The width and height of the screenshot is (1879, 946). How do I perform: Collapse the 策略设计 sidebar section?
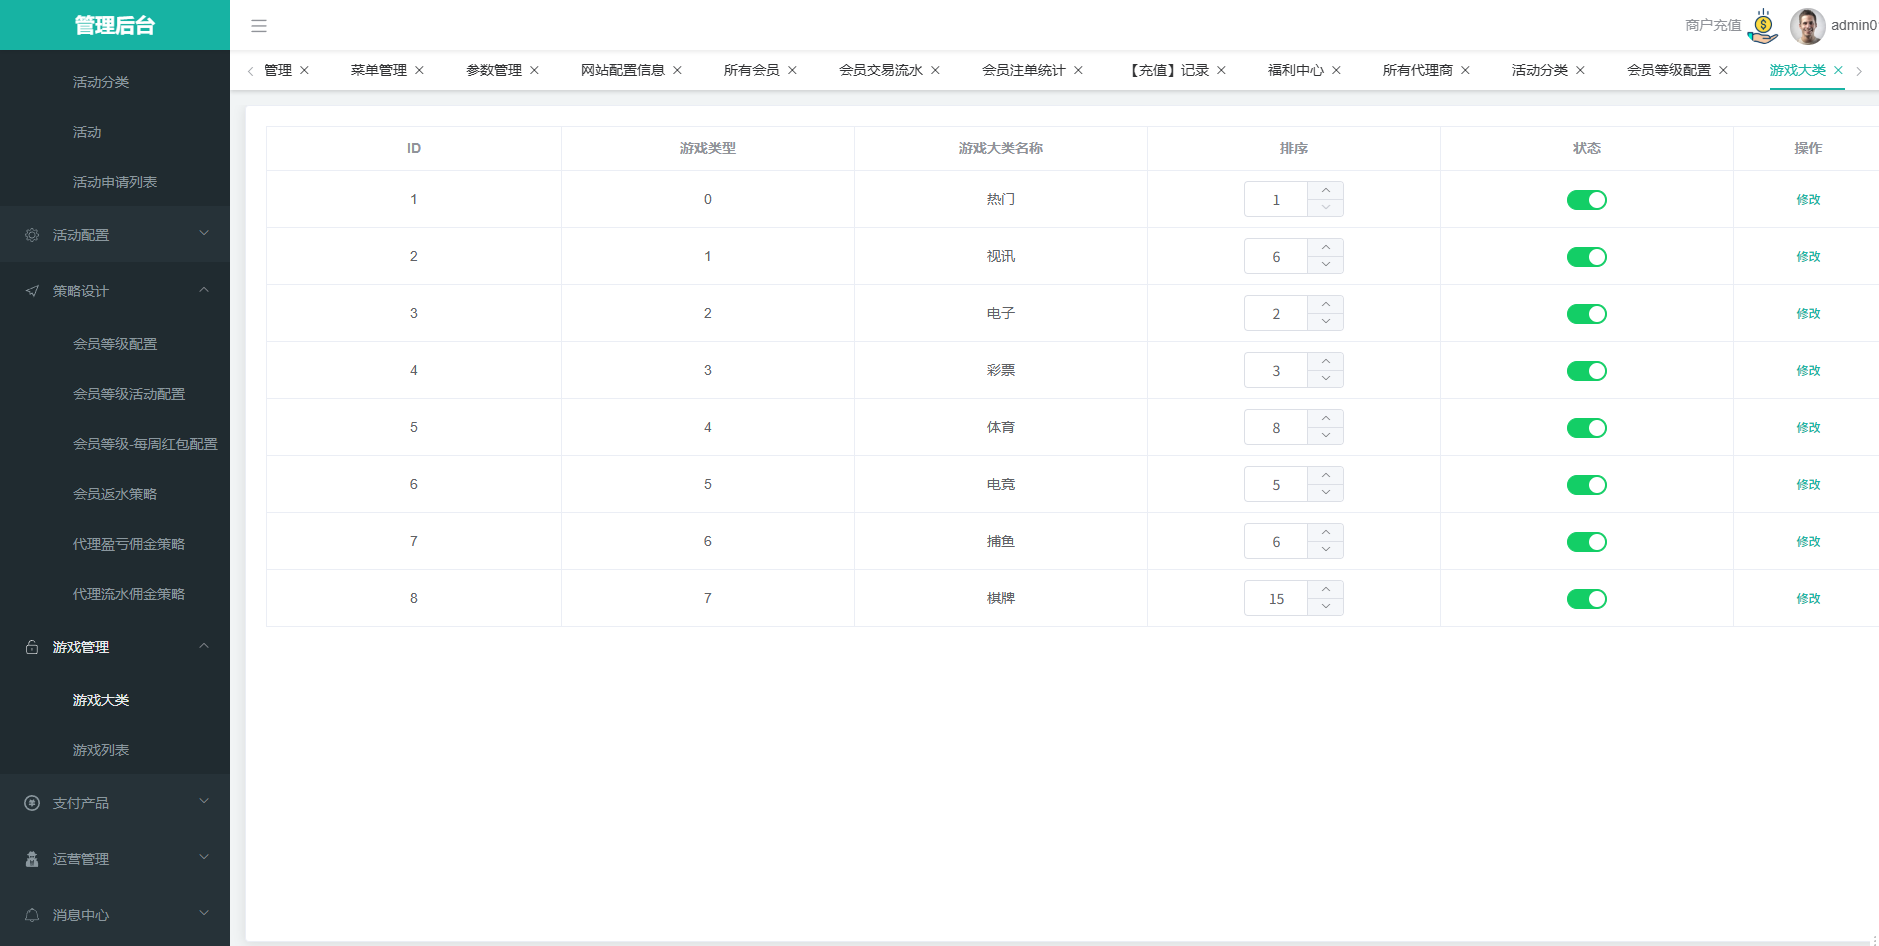tap(115, 291)
